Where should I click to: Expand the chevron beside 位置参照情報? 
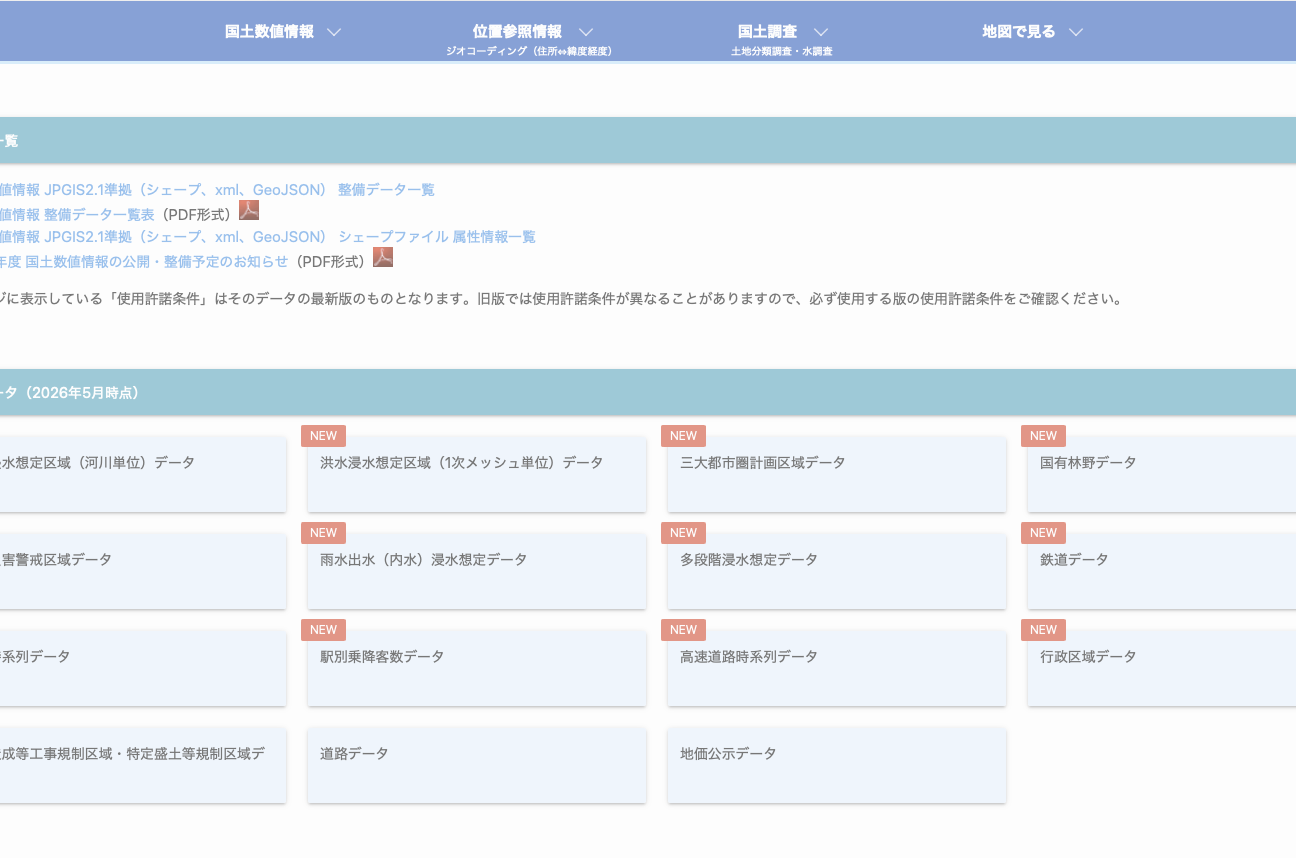click(586, 32)
